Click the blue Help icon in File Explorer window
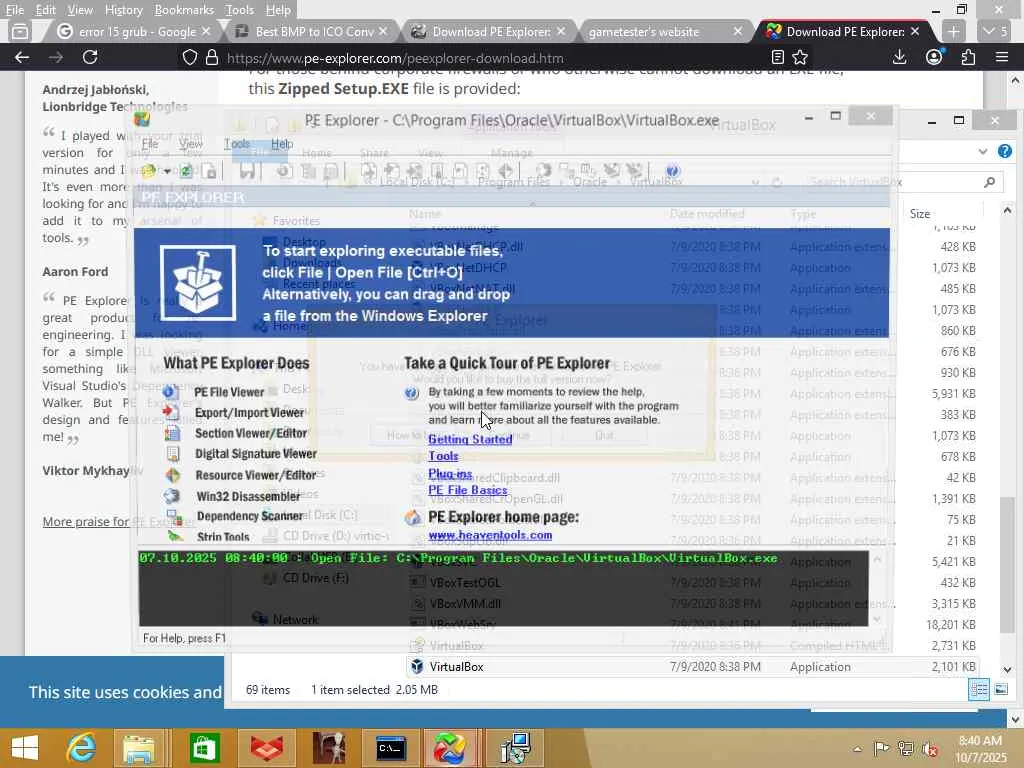The image size is (1024, 768). pos(1005,152)
